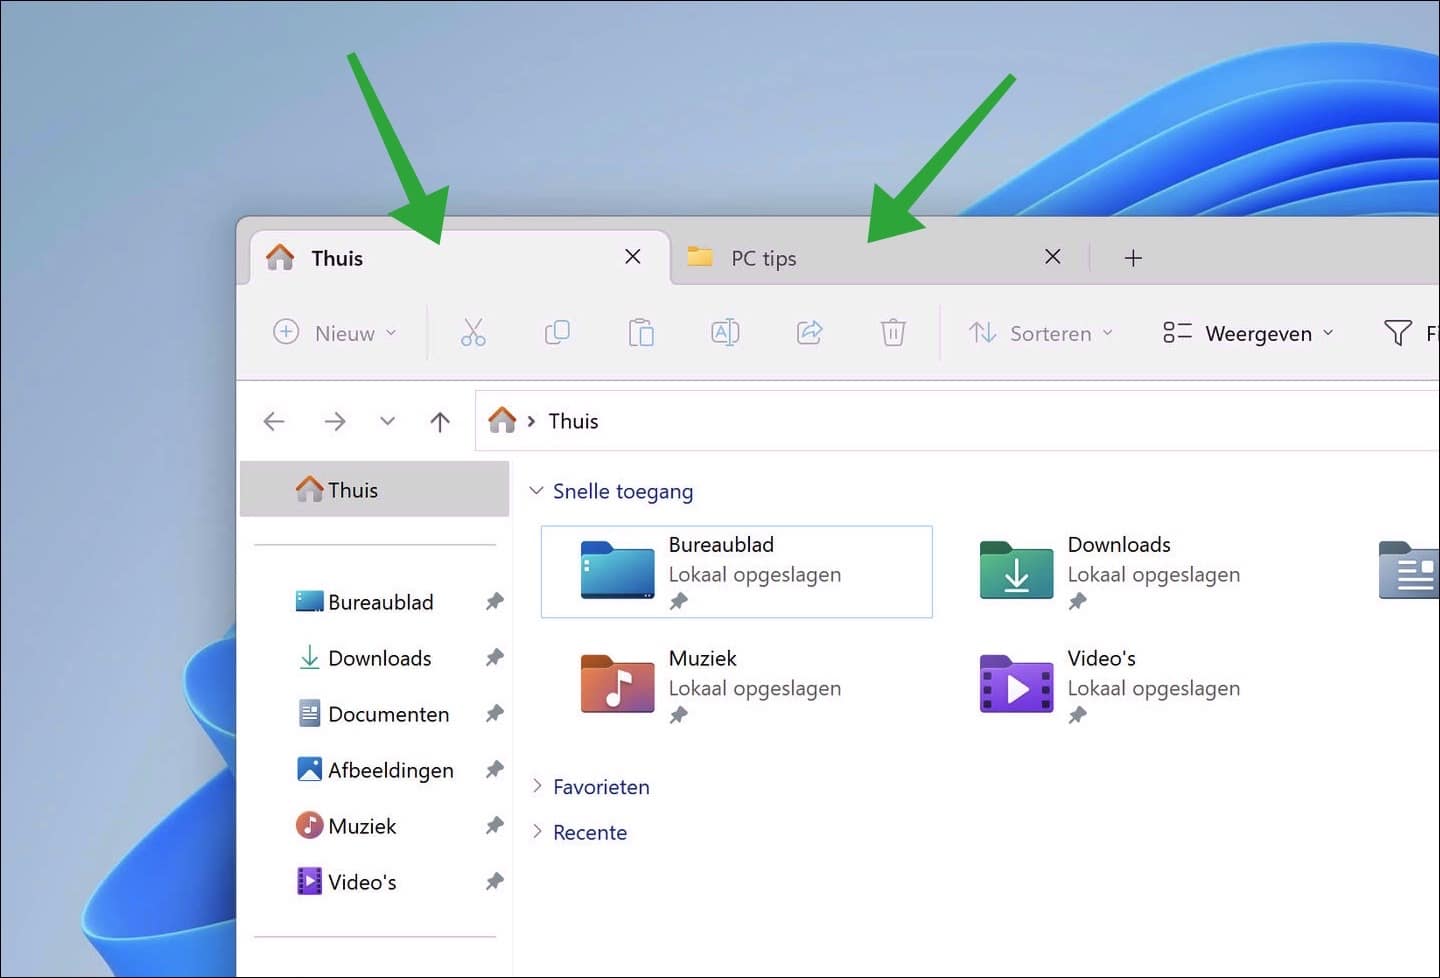This screenshot has height=978, width=1440.
Task: Click the Copy icon
Action: pos(557,332)
